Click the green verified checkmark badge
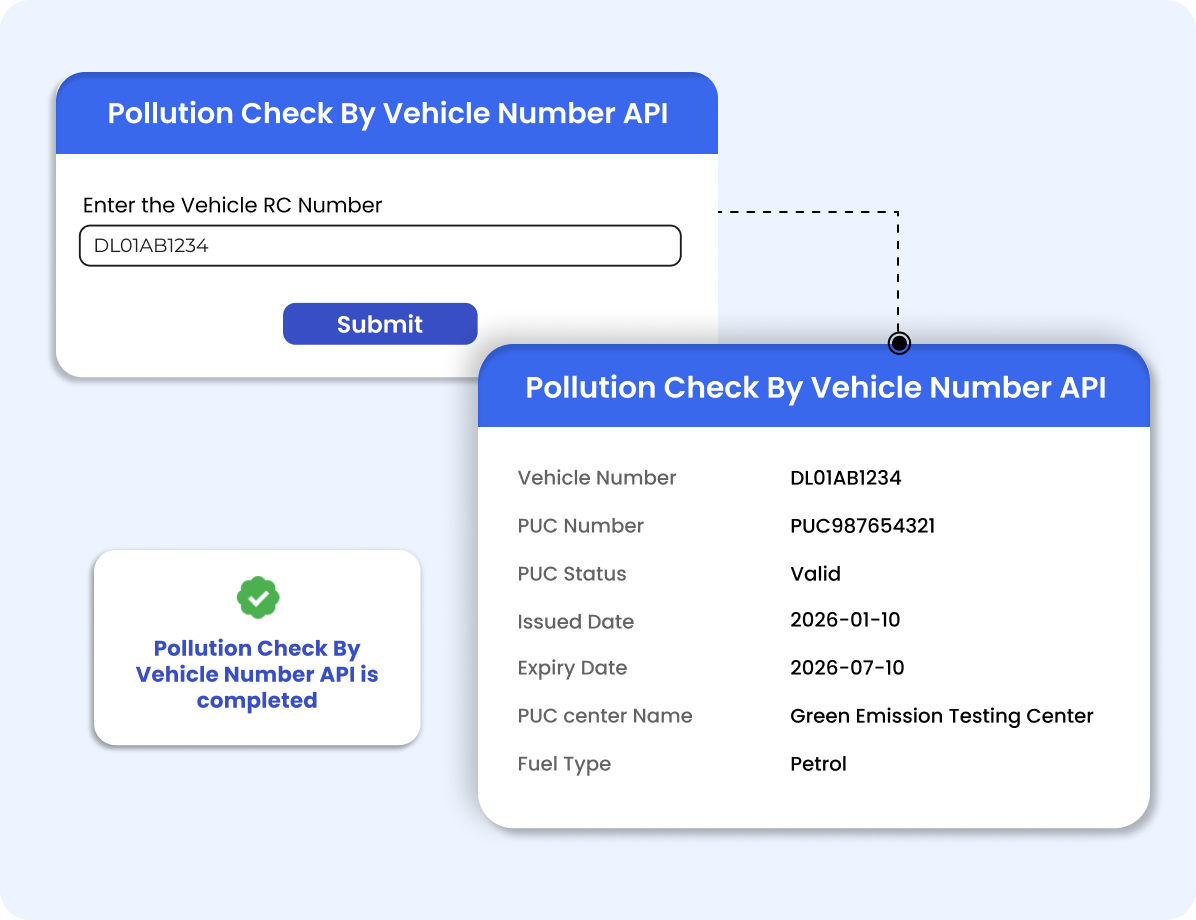Viewport: 1196px width, 920px height. tap(257, 598)
